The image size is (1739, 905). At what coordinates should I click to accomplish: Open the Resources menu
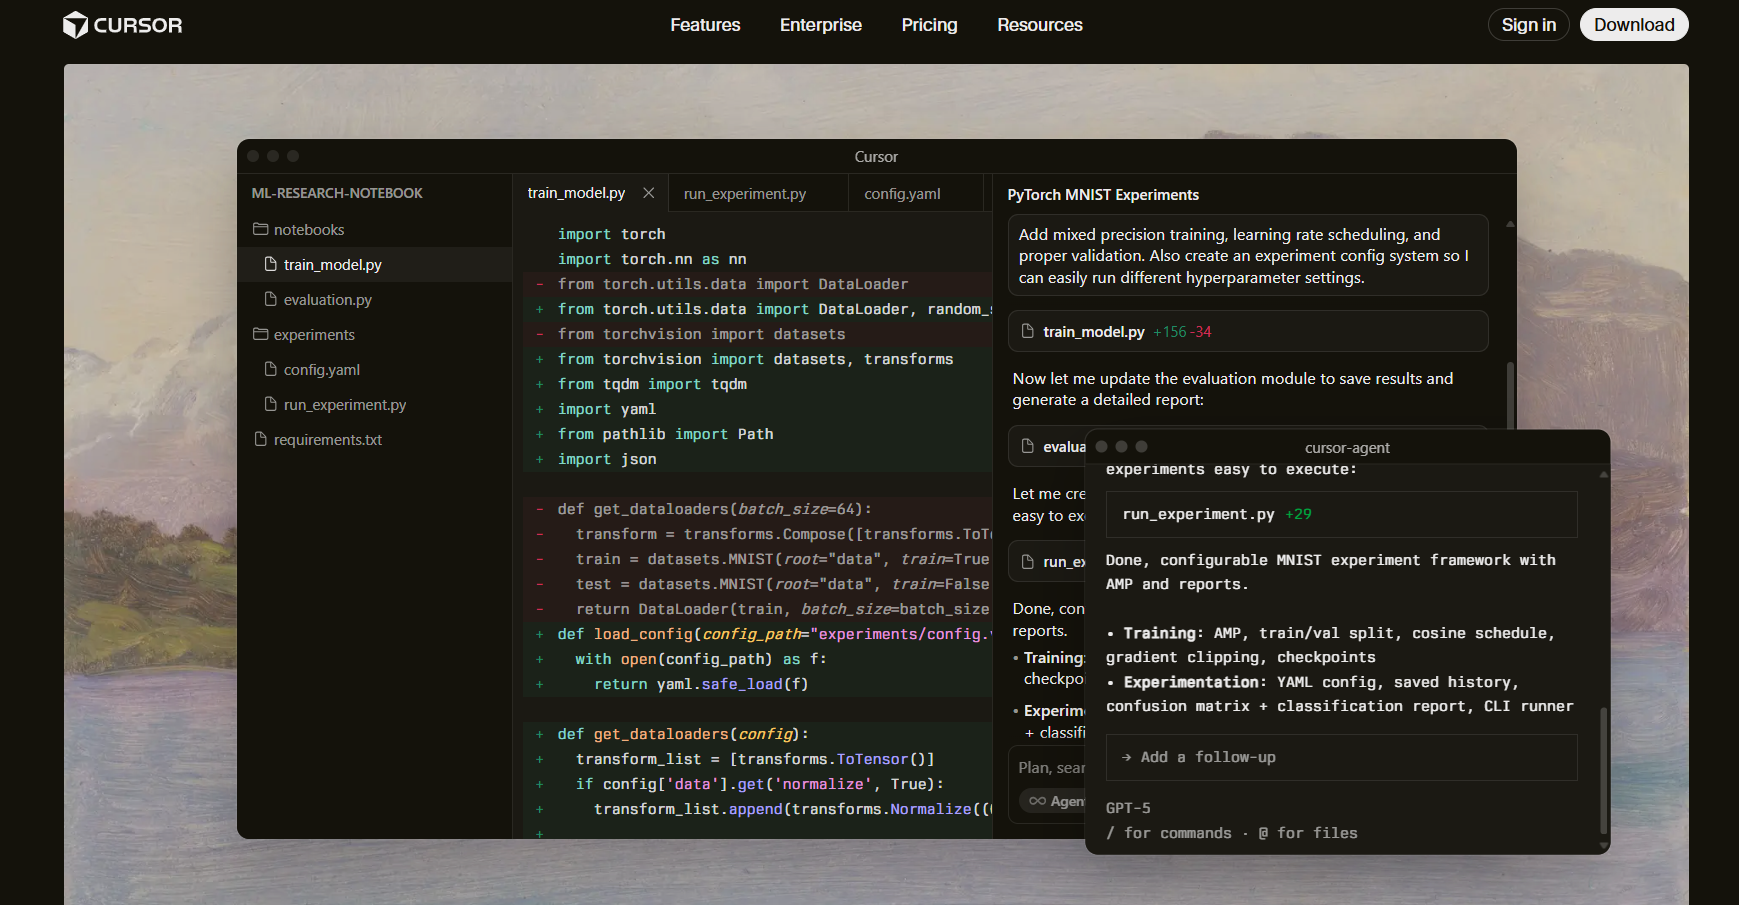[1039, 25]
